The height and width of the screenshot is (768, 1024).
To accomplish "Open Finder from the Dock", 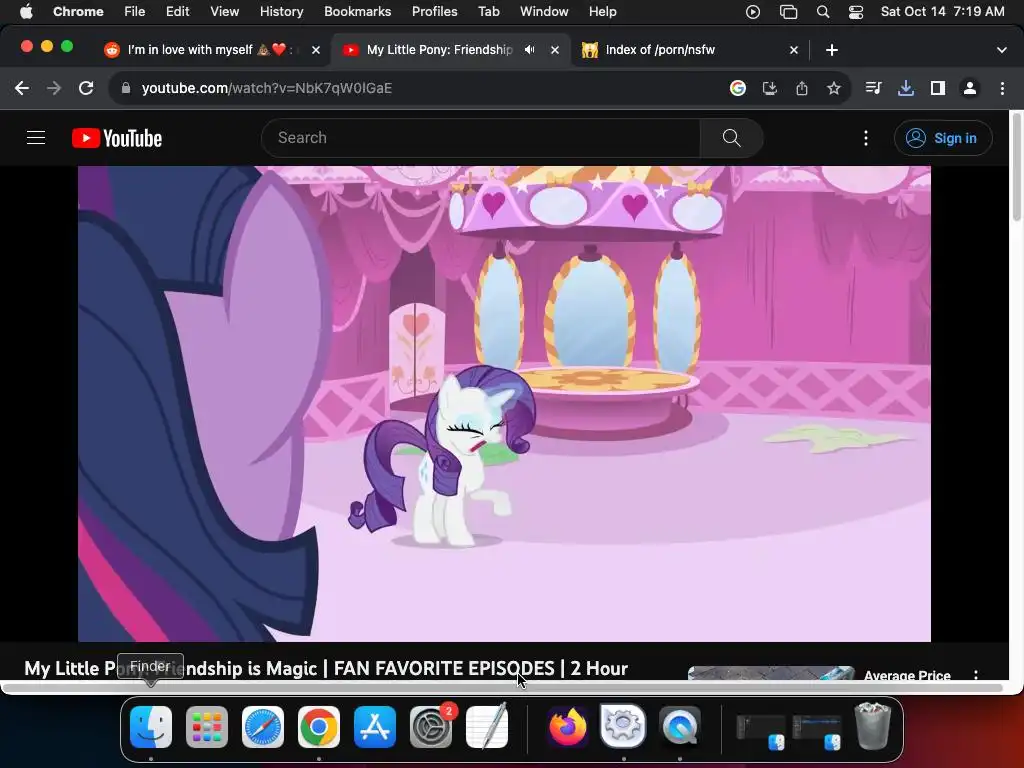I will click(x=151, y=727).
